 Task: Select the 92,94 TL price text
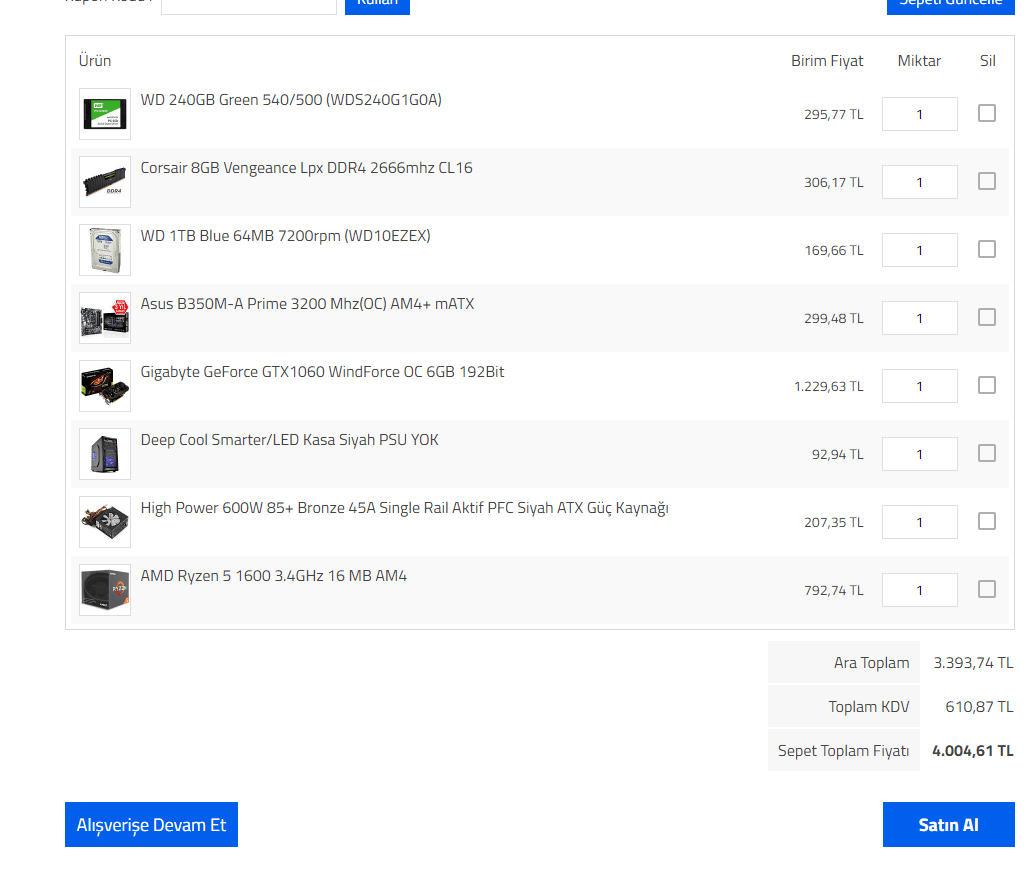(838, 455)
